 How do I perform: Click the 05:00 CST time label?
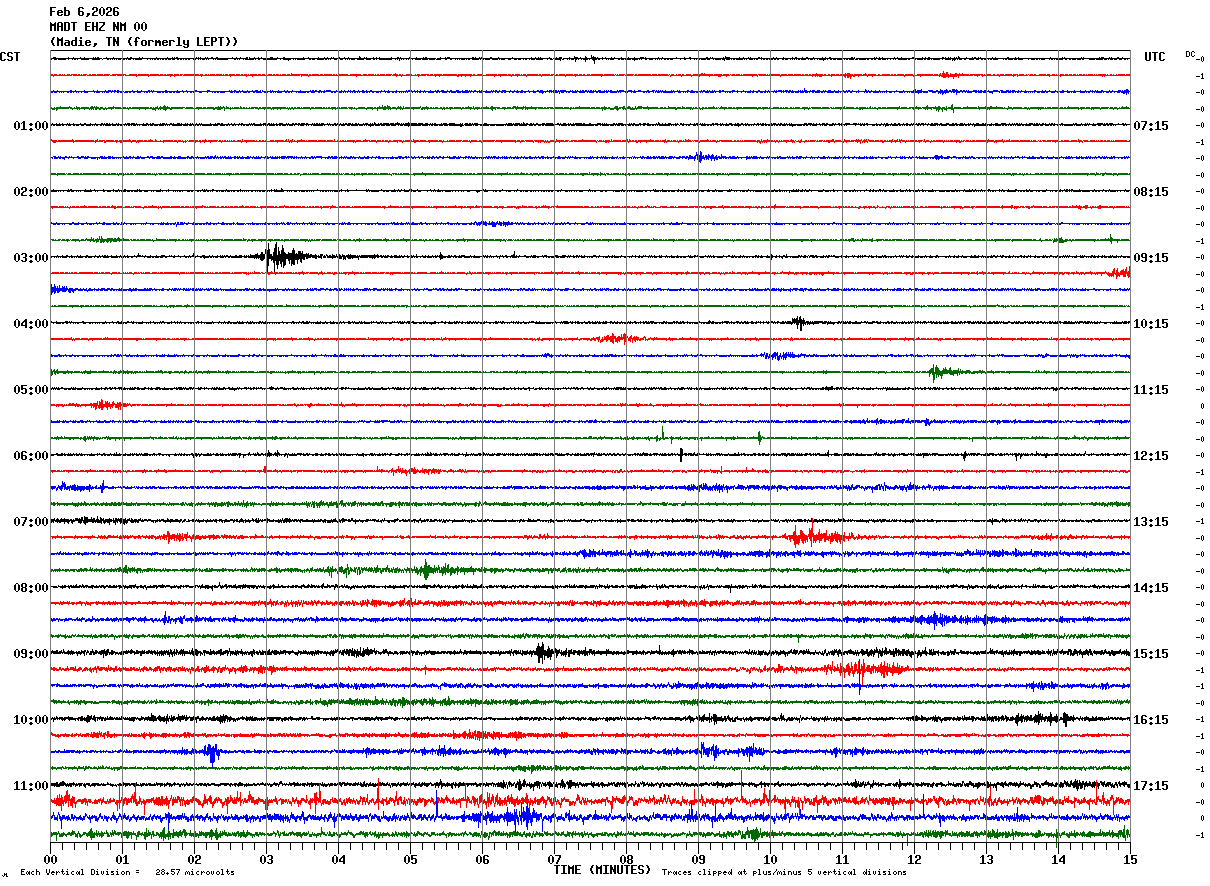(x=31, y=390)
